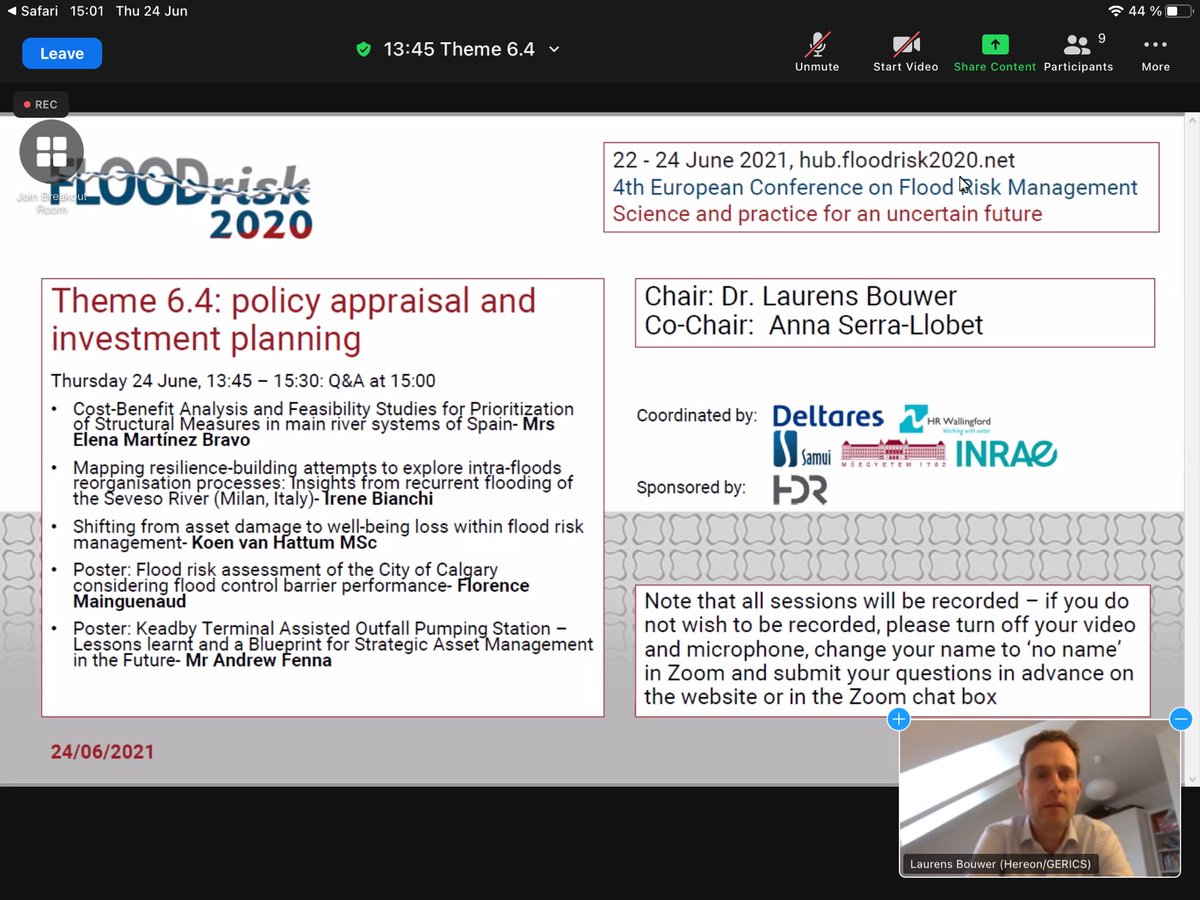Click the HR Wallingford logo
Viewport: 1200px width, 900px height.
click(945, 419)
